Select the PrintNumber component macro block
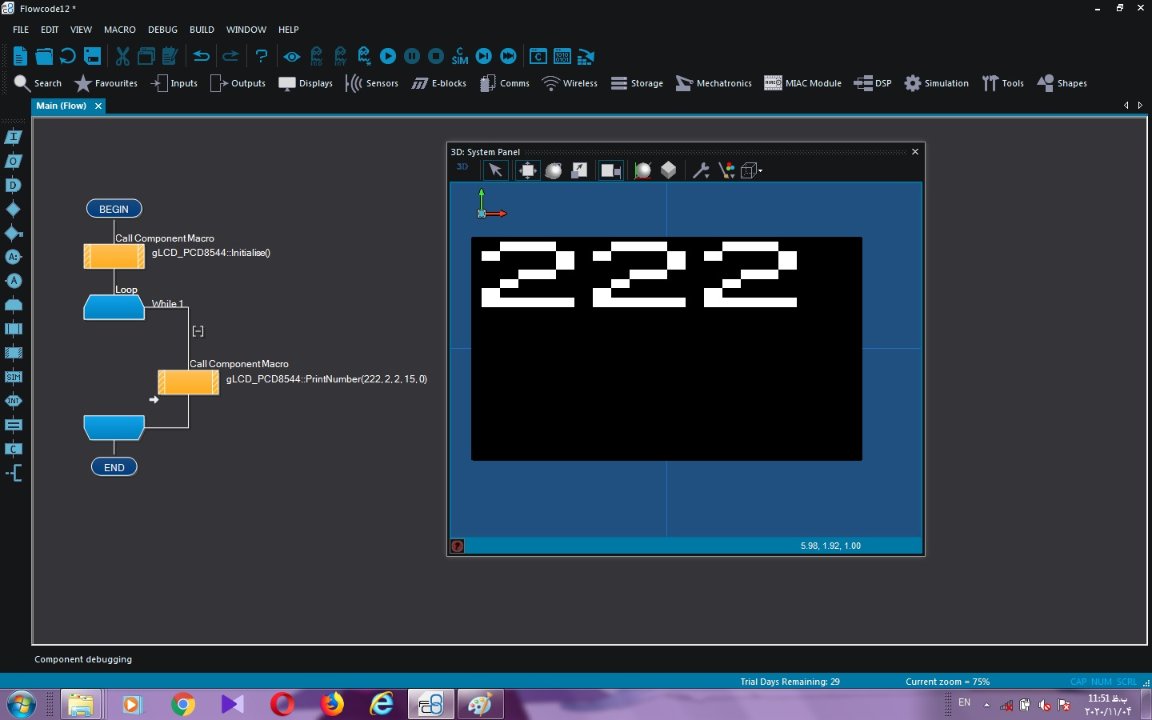The image size is (1152, 720). point(188,382)
